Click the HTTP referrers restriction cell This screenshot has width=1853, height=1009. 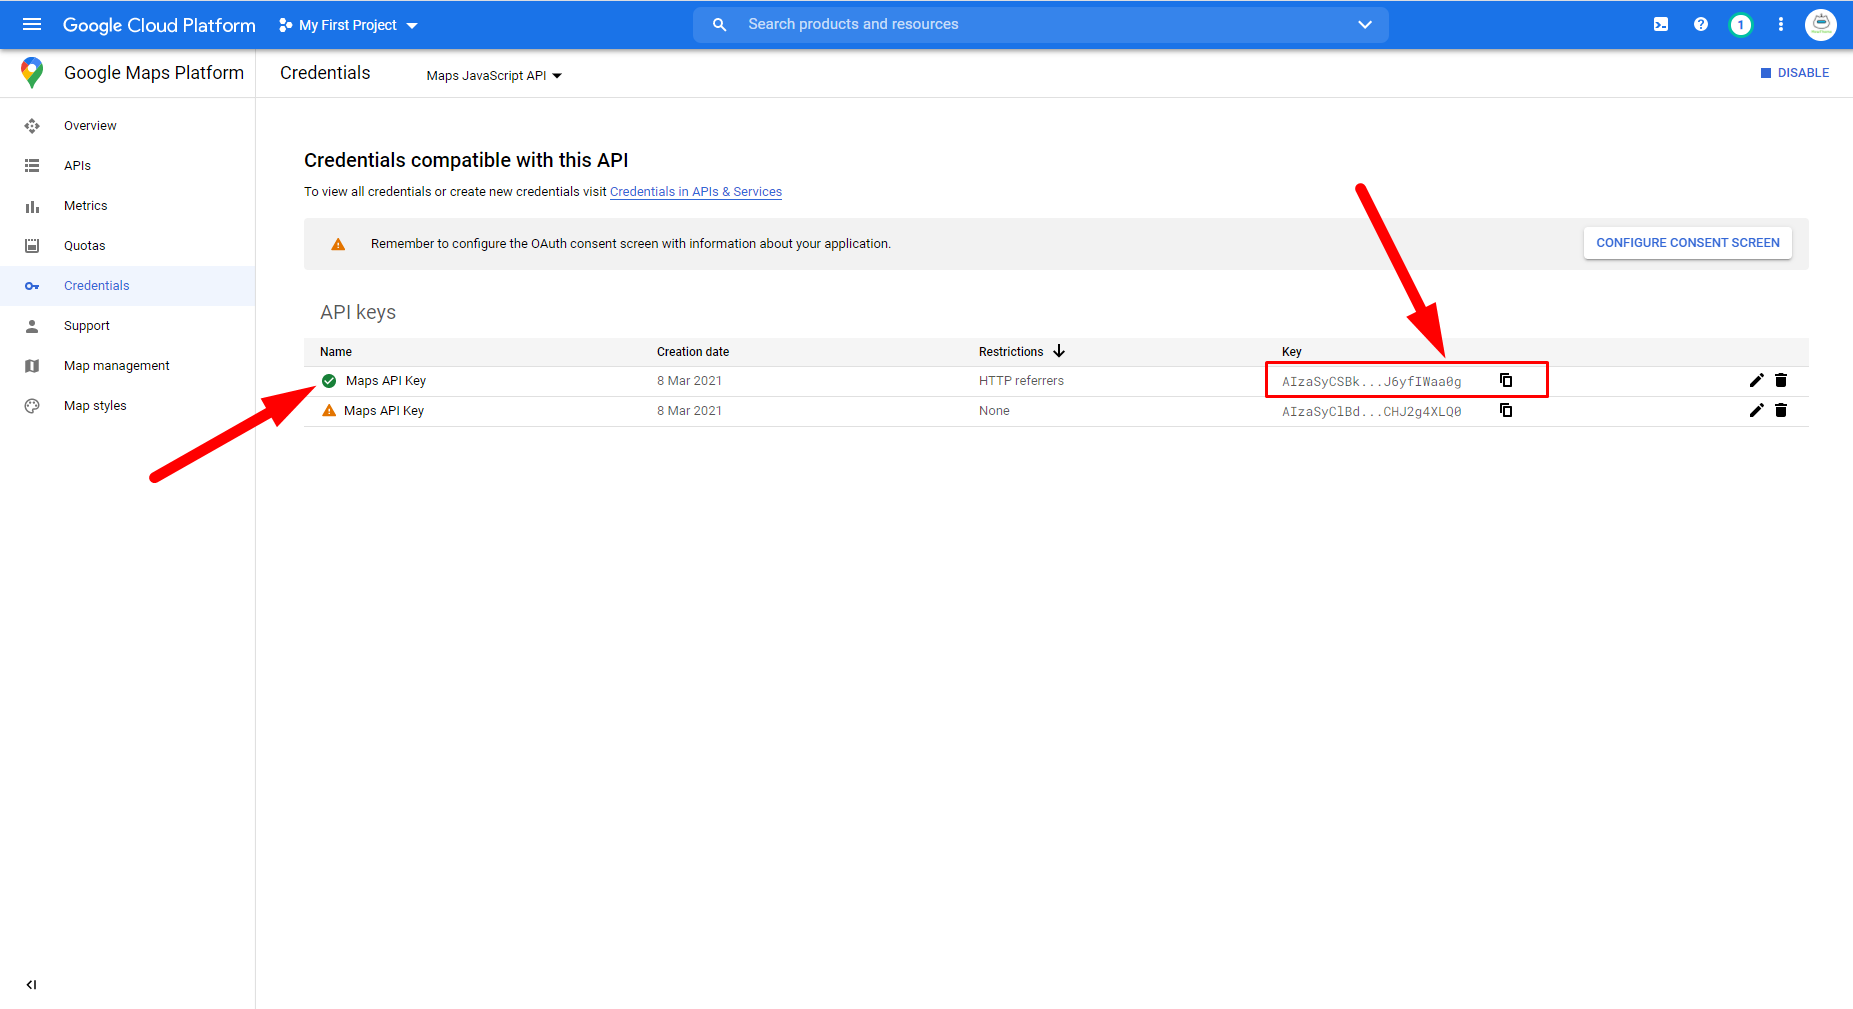1021,381
